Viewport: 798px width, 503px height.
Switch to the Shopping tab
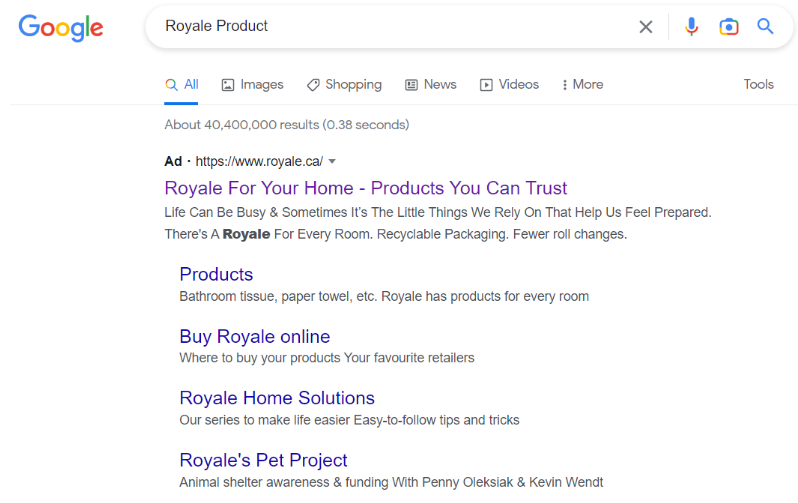(344, 85)
